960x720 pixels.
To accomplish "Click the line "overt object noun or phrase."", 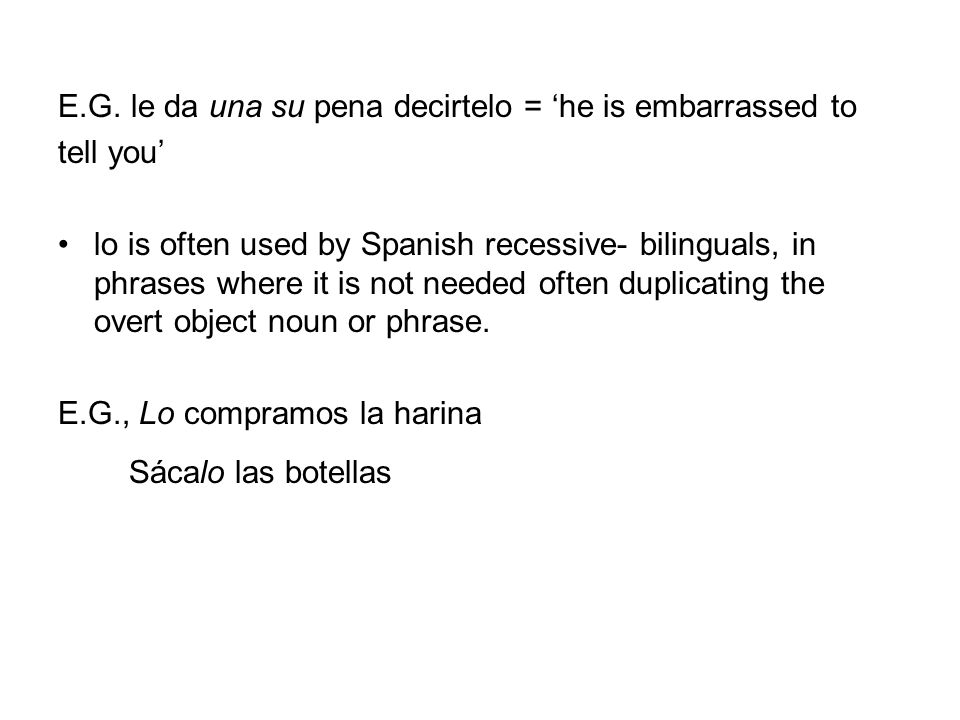I will (292, 322).
